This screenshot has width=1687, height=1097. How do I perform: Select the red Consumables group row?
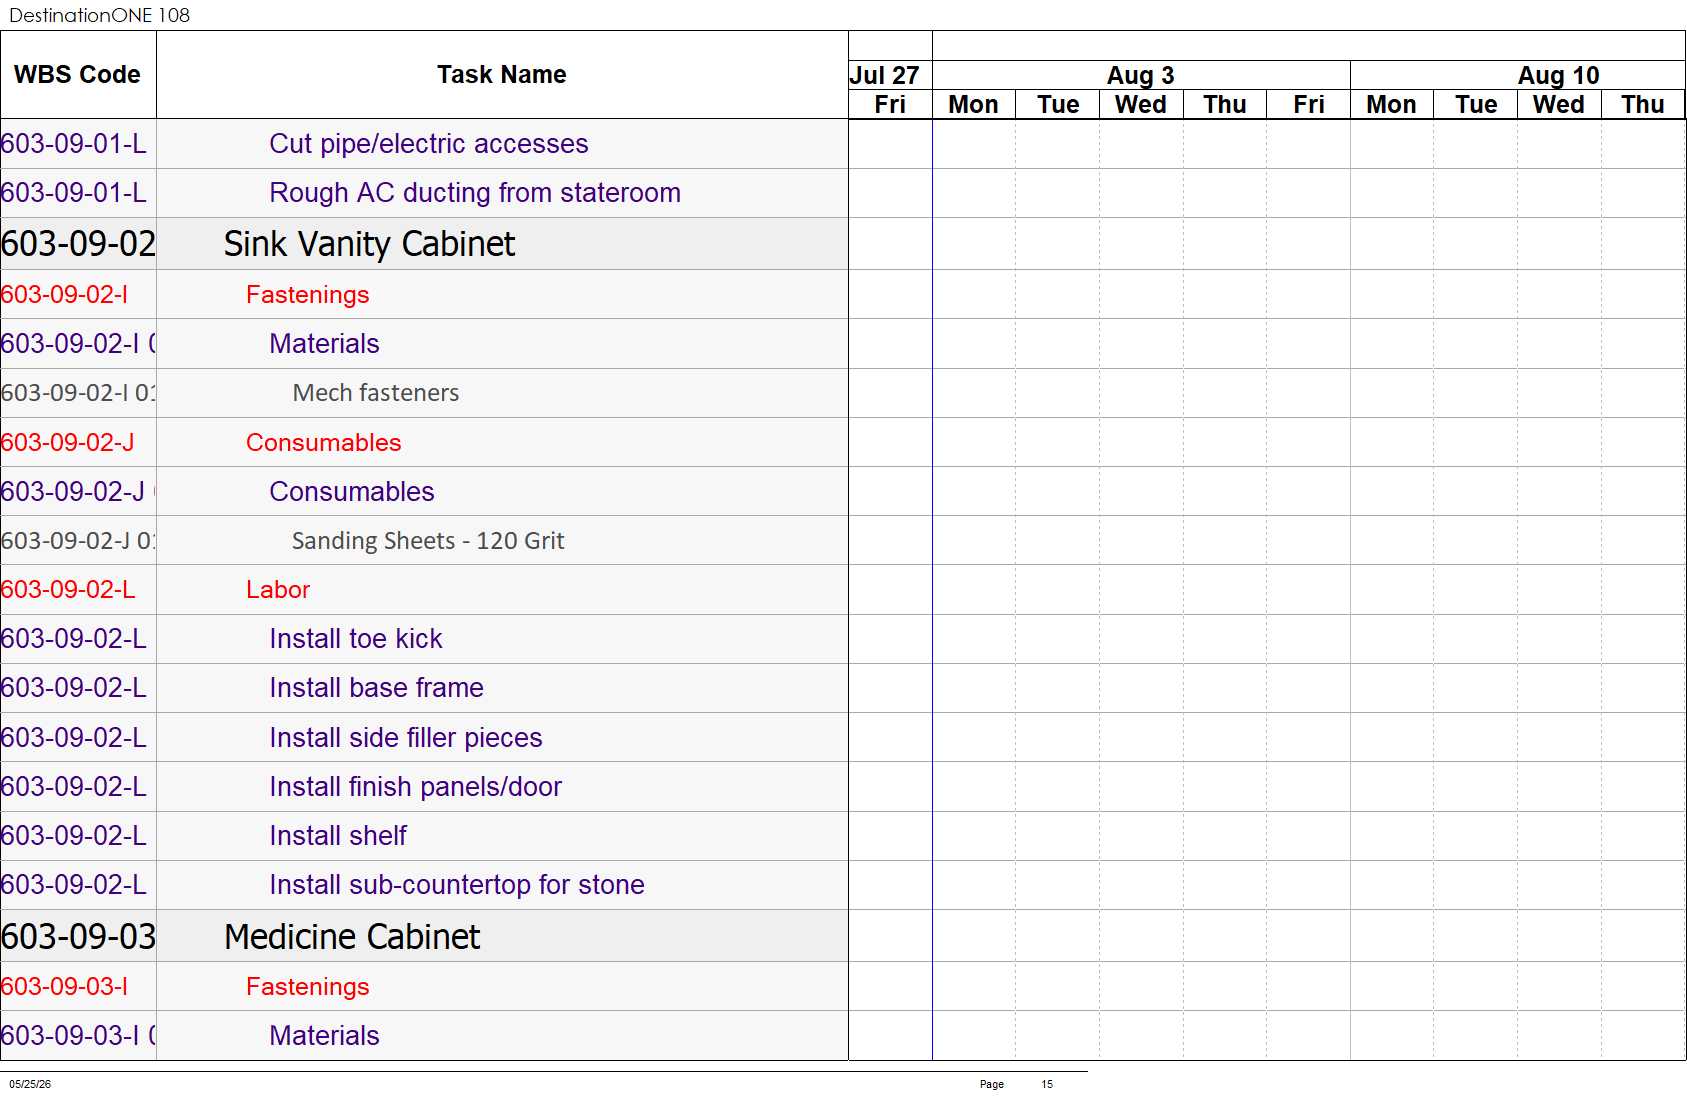324,443
